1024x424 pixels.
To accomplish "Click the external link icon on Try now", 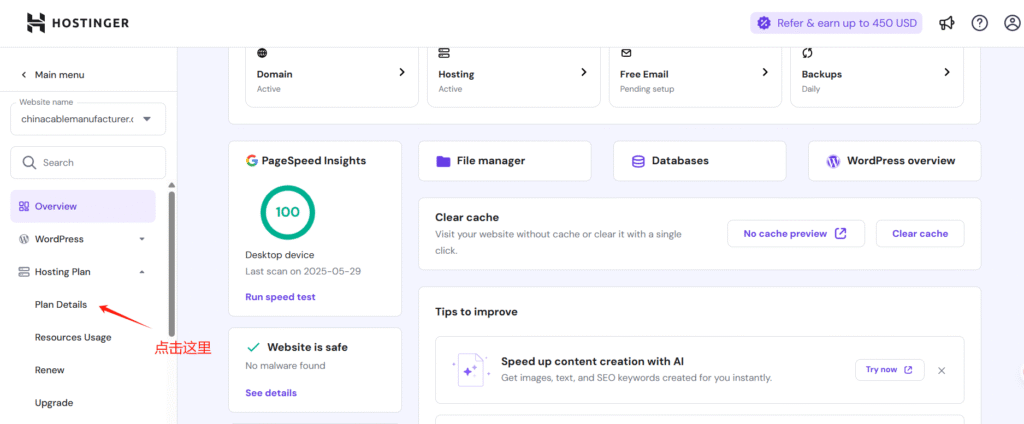I will (x=908, y=370).
